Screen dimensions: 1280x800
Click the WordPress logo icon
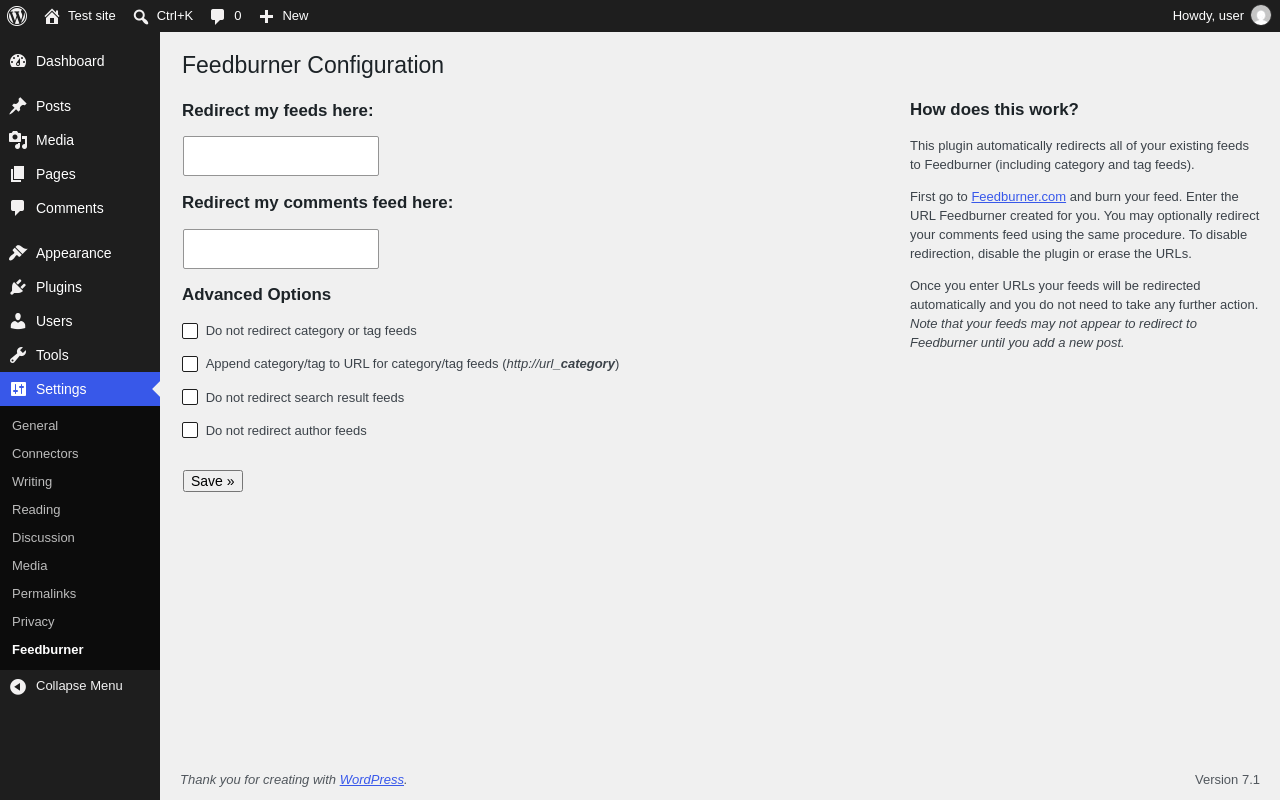[17, 16]
